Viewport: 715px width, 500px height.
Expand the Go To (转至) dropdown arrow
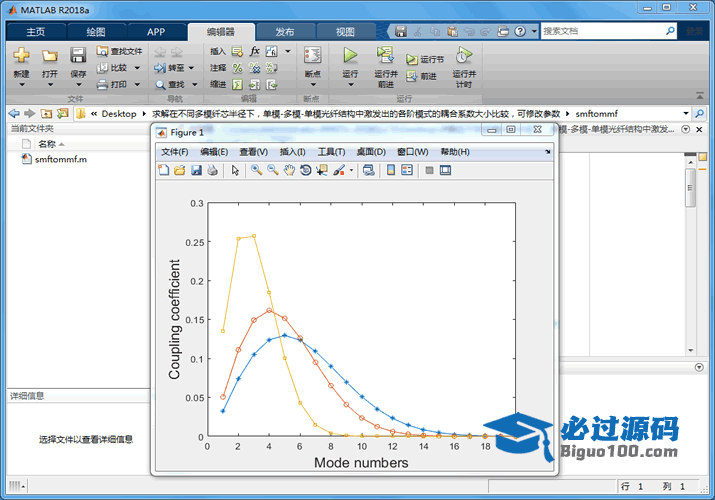[192, 68]
